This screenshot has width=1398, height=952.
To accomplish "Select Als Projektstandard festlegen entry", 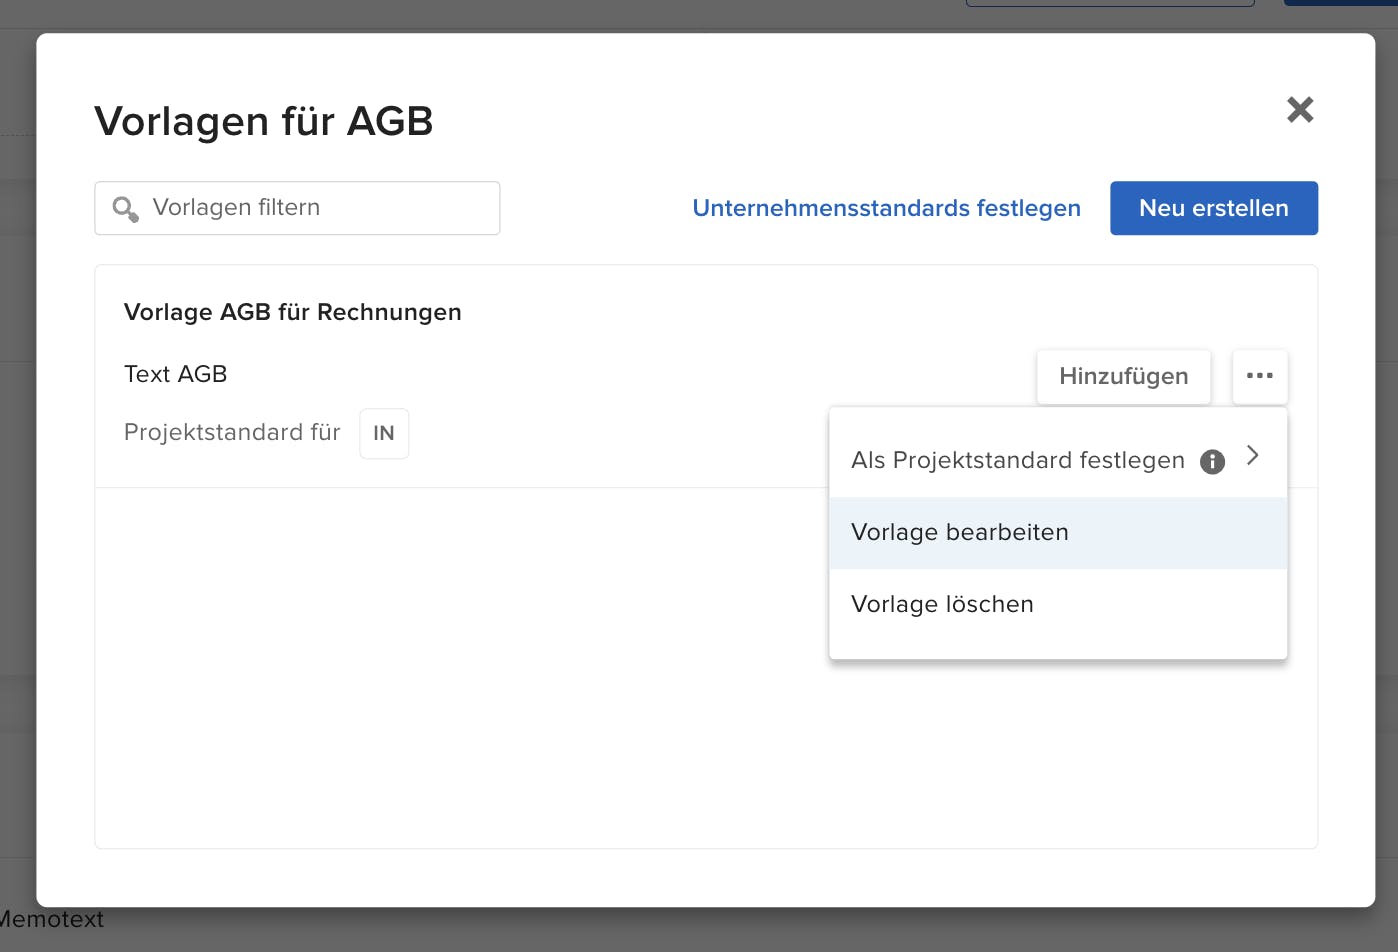I will (x=1017, y=461).
